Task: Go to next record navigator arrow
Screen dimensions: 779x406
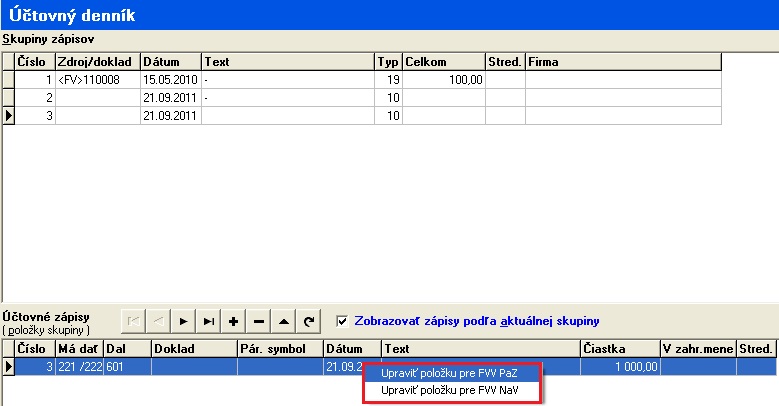Action: (184, 321)
